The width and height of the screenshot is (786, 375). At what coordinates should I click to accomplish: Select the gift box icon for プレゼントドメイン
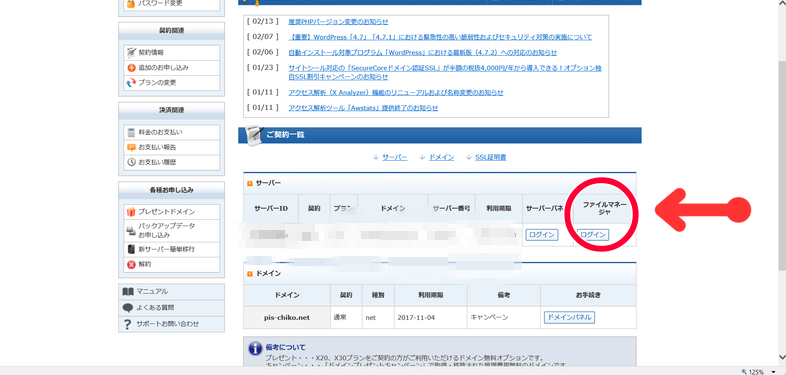click(131, 212)
